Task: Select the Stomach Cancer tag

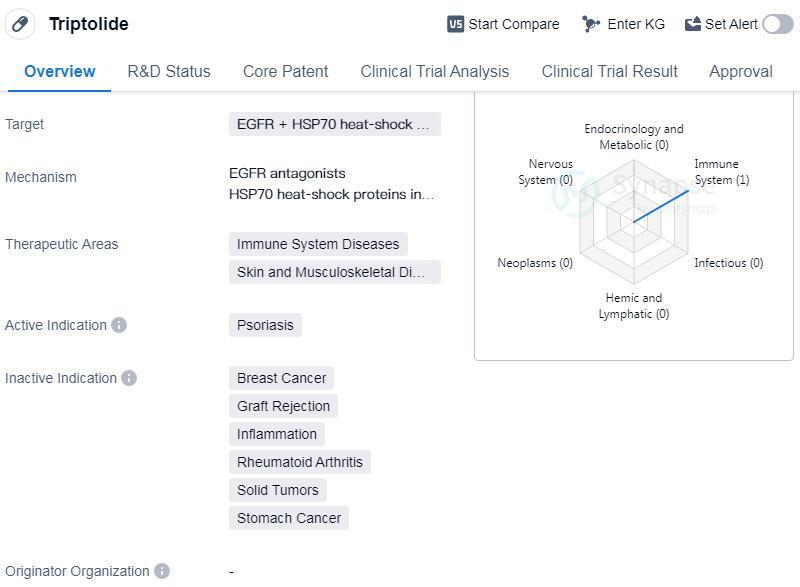Action: [289, 518]
